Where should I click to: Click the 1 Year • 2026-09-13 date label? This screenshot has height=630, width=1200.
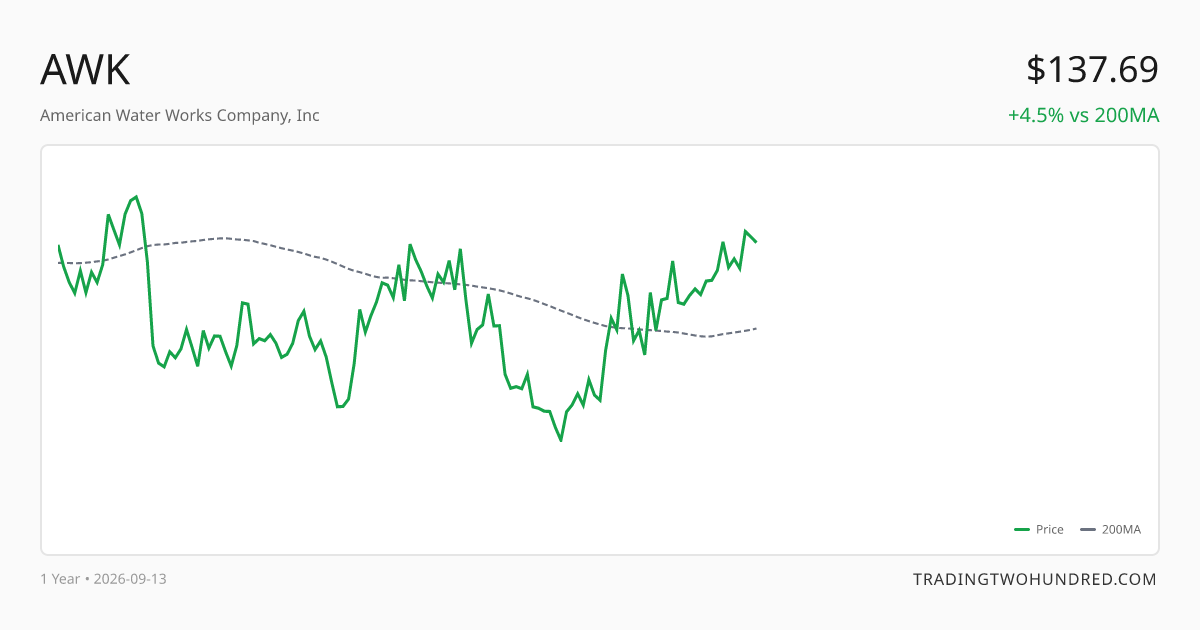103,579
